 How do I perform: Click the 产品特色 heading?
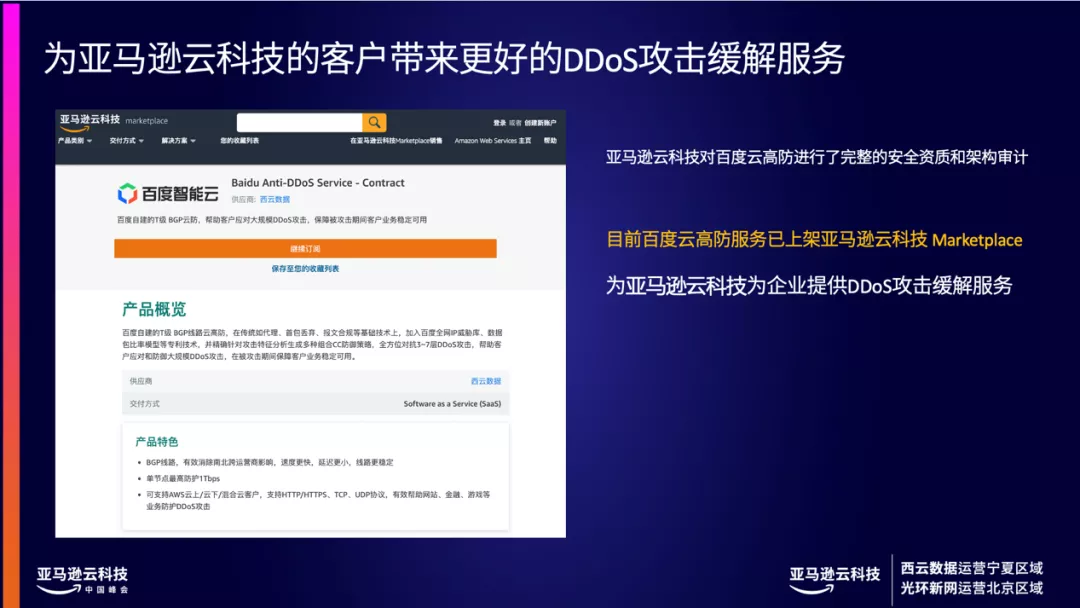tap(156, 441)
